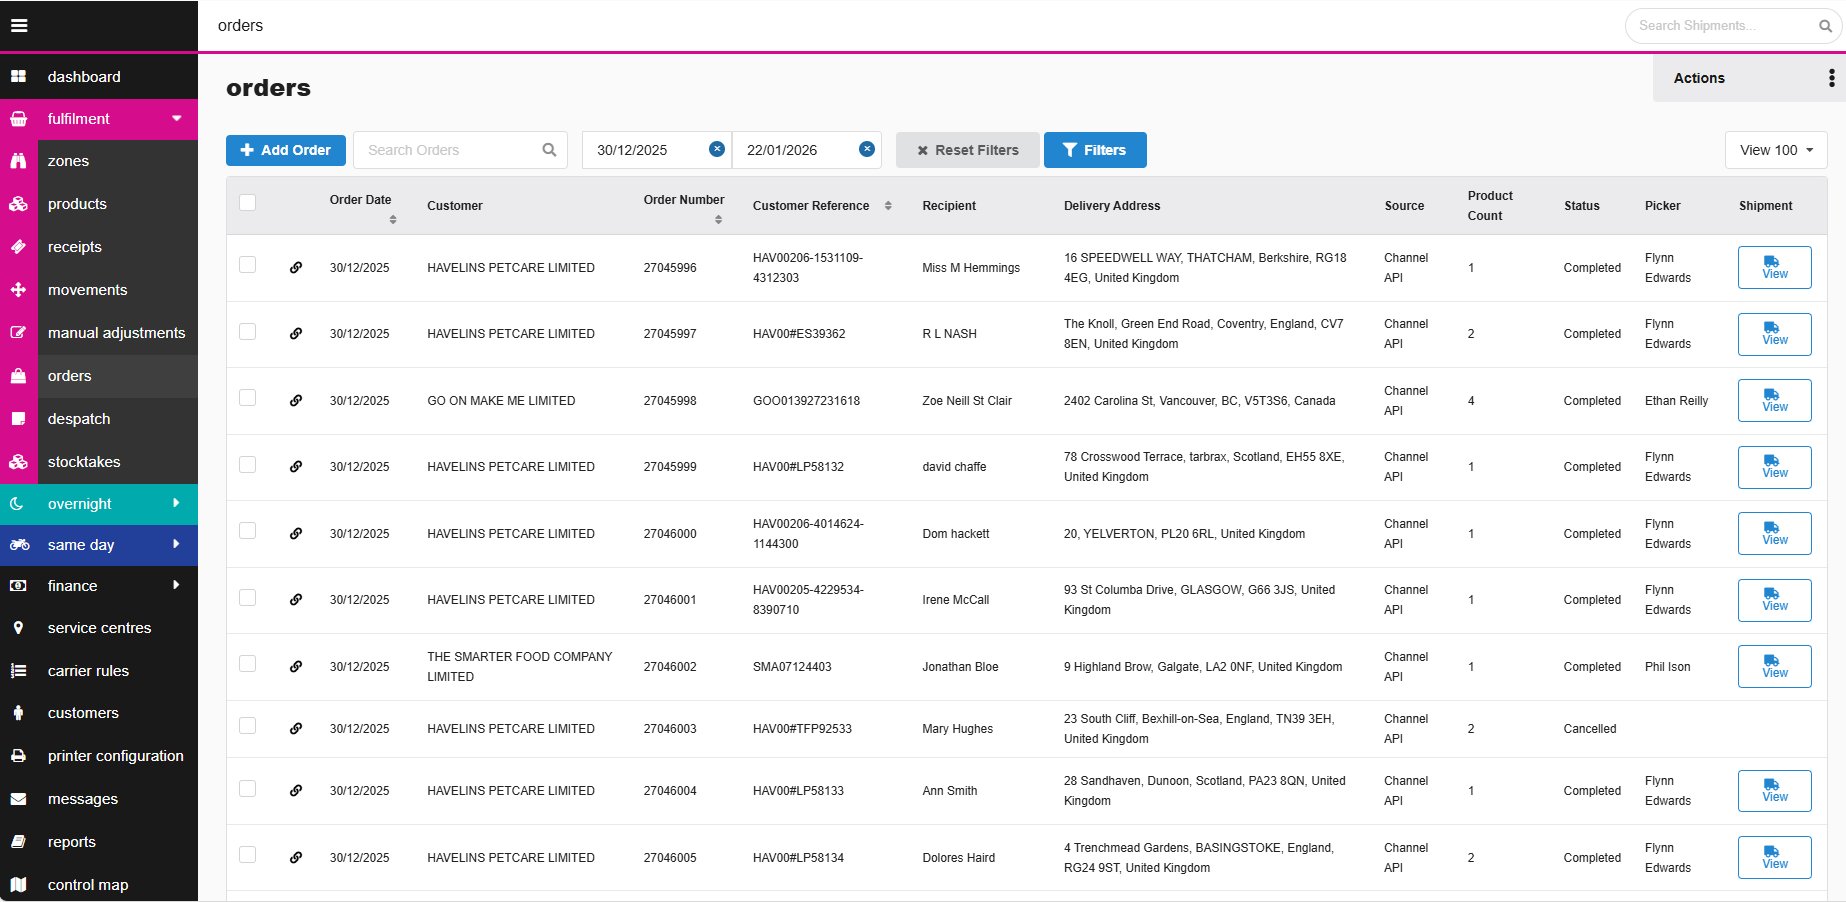
Task: View shipment for order 27046002
Action: [x=1775, y=667]
